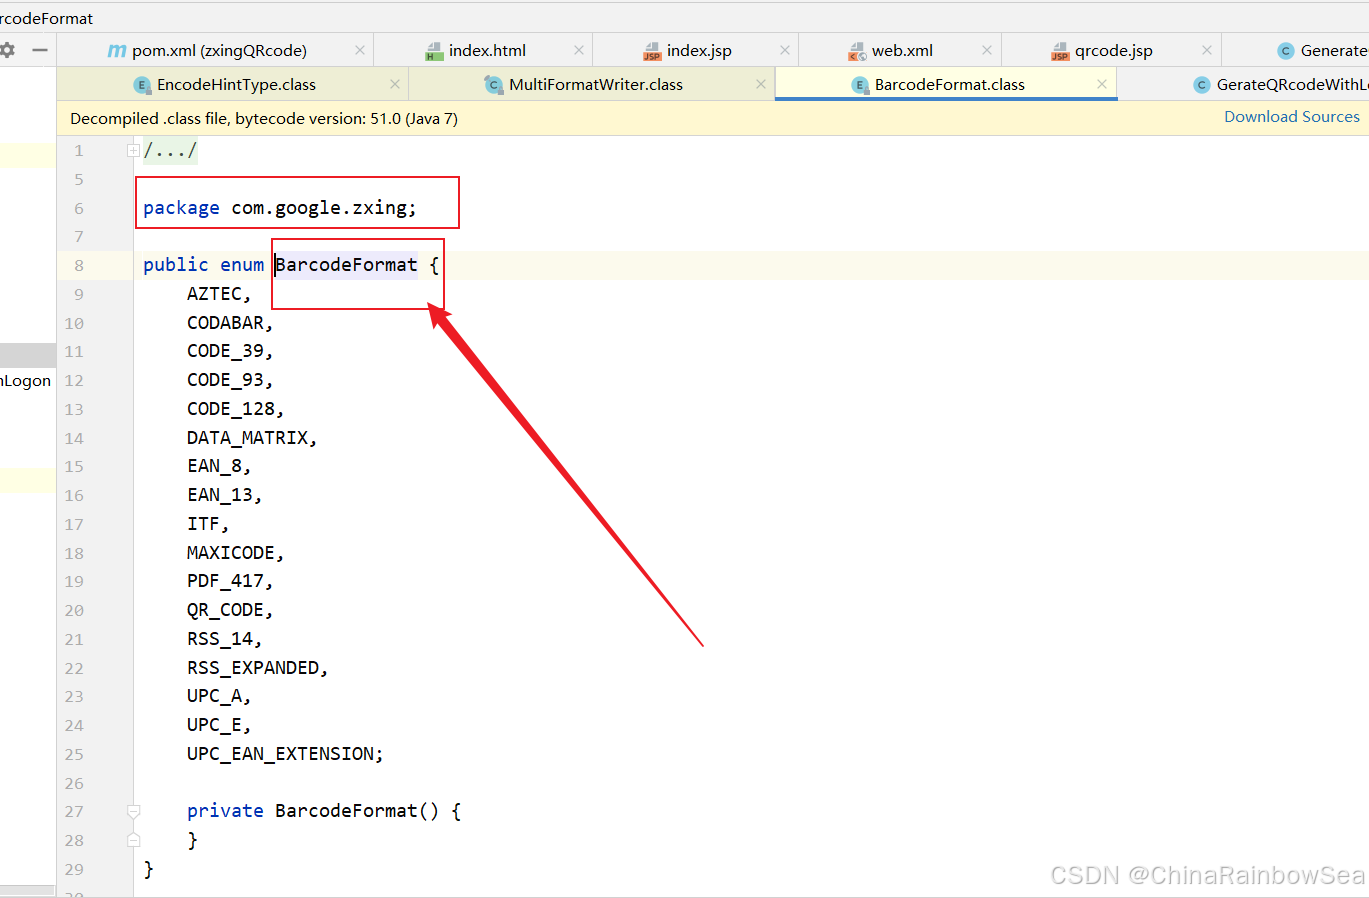Screen dimensions: 1369x898
Task: Click the JSP file icon on the index.jsp tab
Action: click(x=652, y=51)
